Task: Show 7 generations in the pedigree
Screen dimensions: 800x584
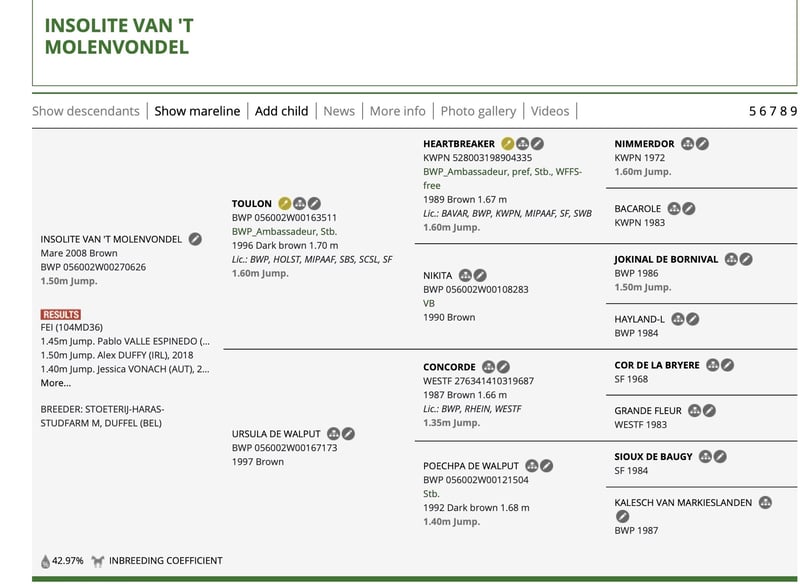Action: (771, 111)
